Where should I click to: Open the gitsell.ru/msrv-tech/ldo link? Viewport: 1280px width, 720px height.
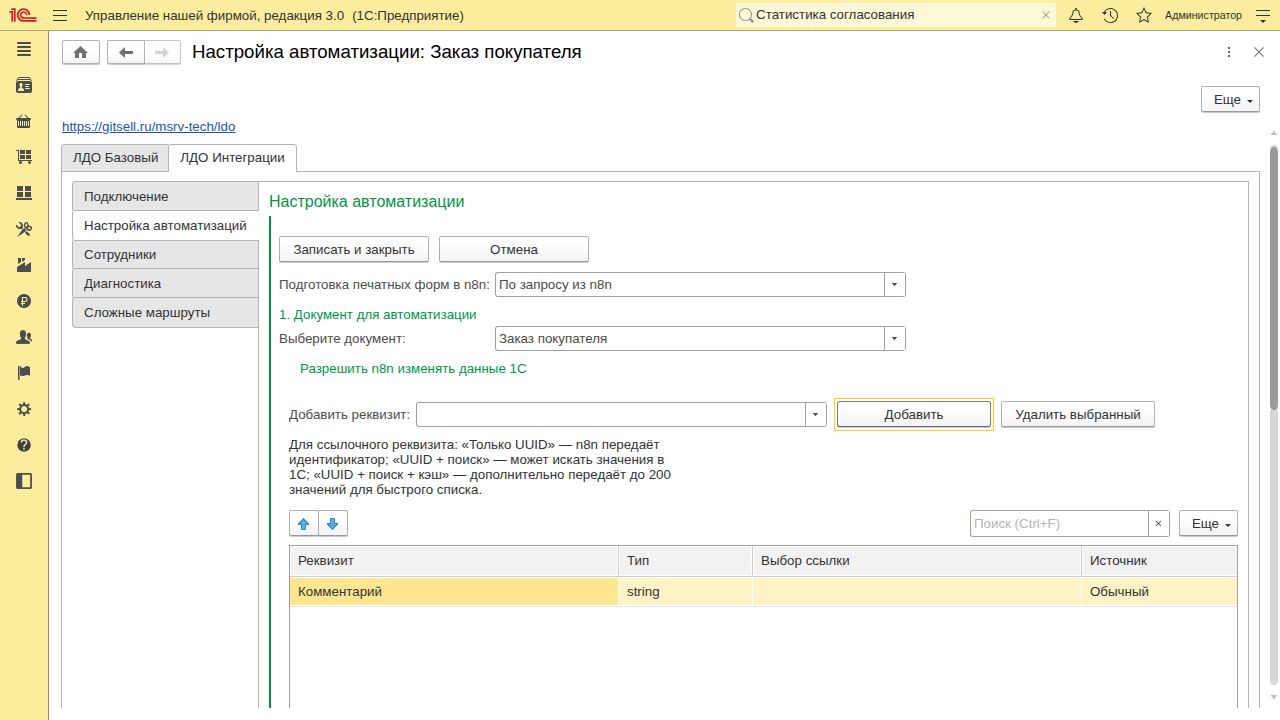149,127
